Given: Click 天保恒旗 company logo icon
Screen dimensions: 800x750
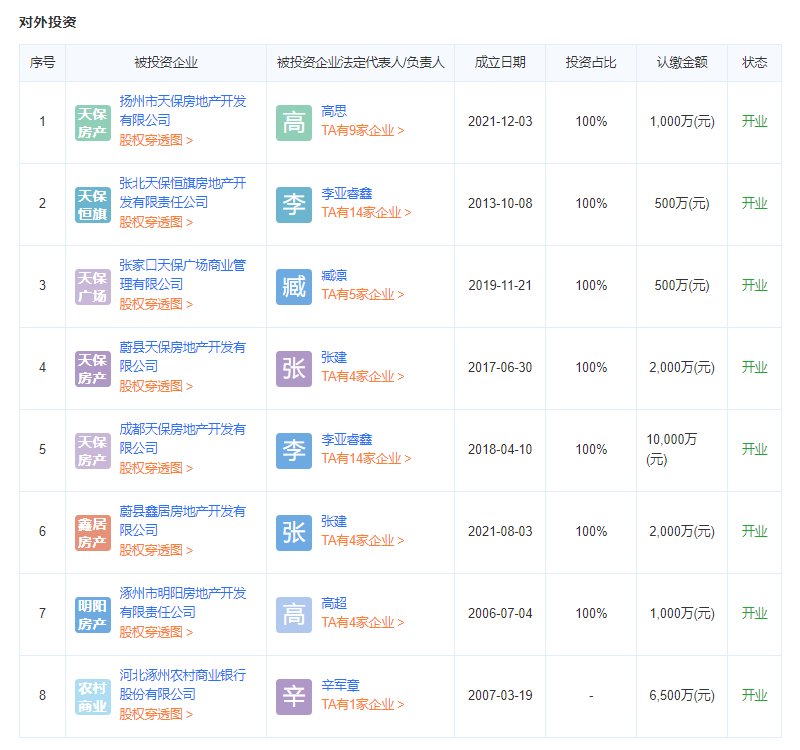Looking at the screenshot, I should pyautogui.click(x=92, y=205).
